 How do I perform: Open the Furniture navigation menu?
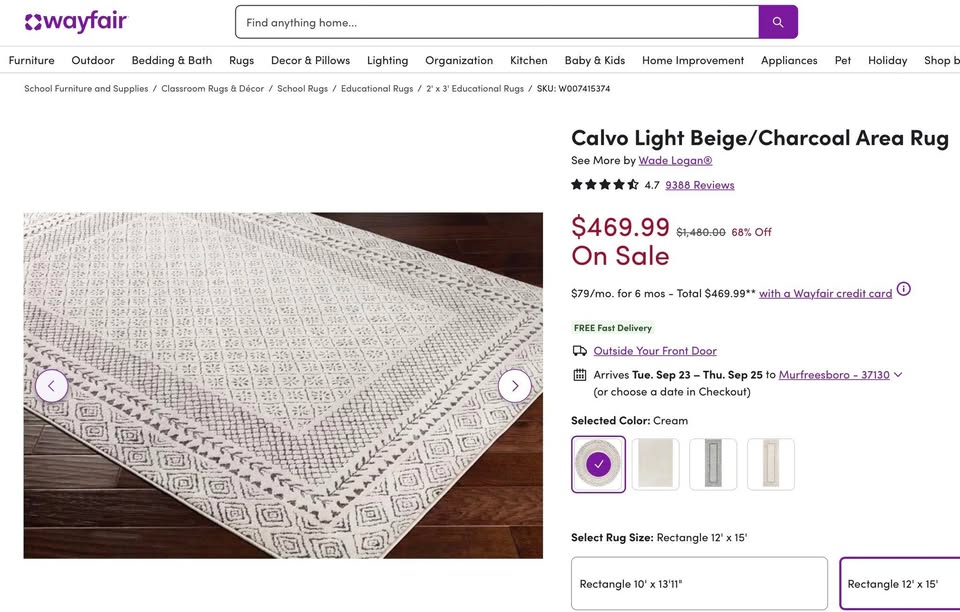(32, 60)
